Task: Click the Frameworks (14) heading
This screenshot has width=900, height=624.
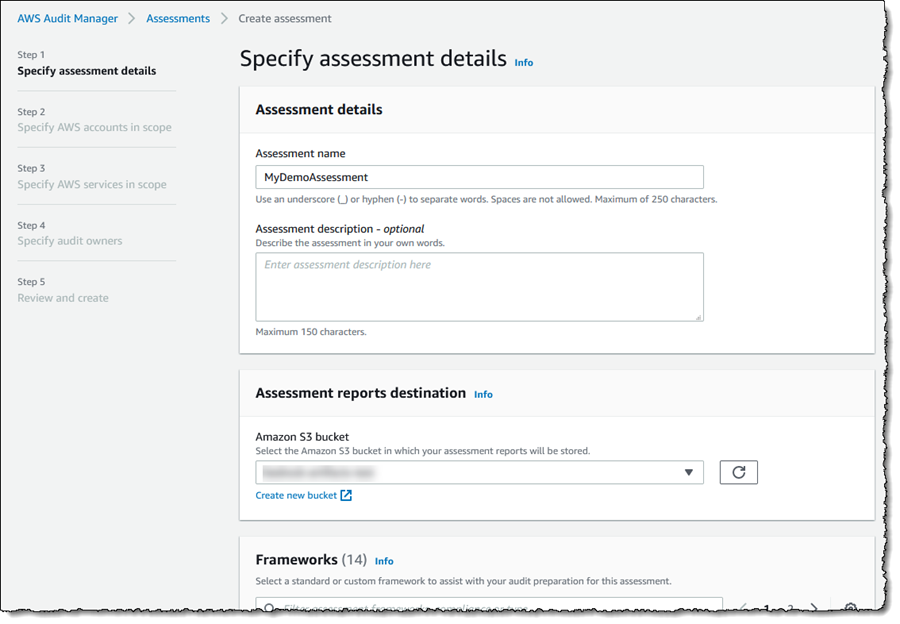Action: coord(311,560)
